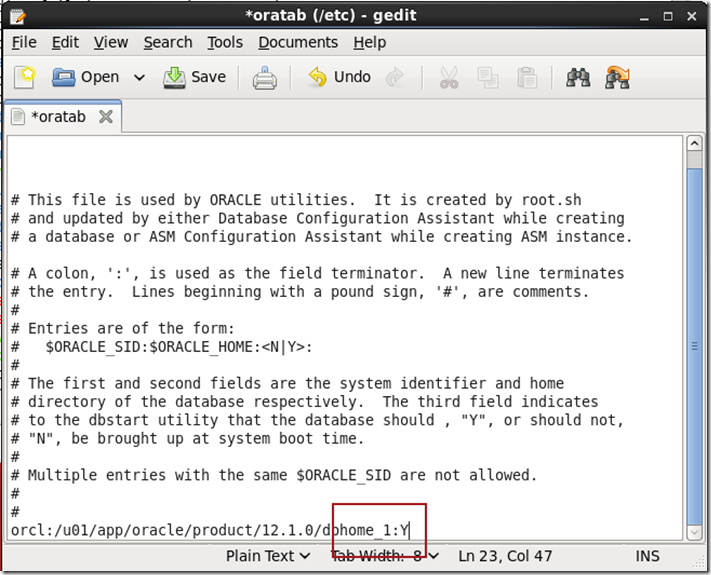711x575 pixels.
Task: Open the Documents menu
Action: coord(298,43)
